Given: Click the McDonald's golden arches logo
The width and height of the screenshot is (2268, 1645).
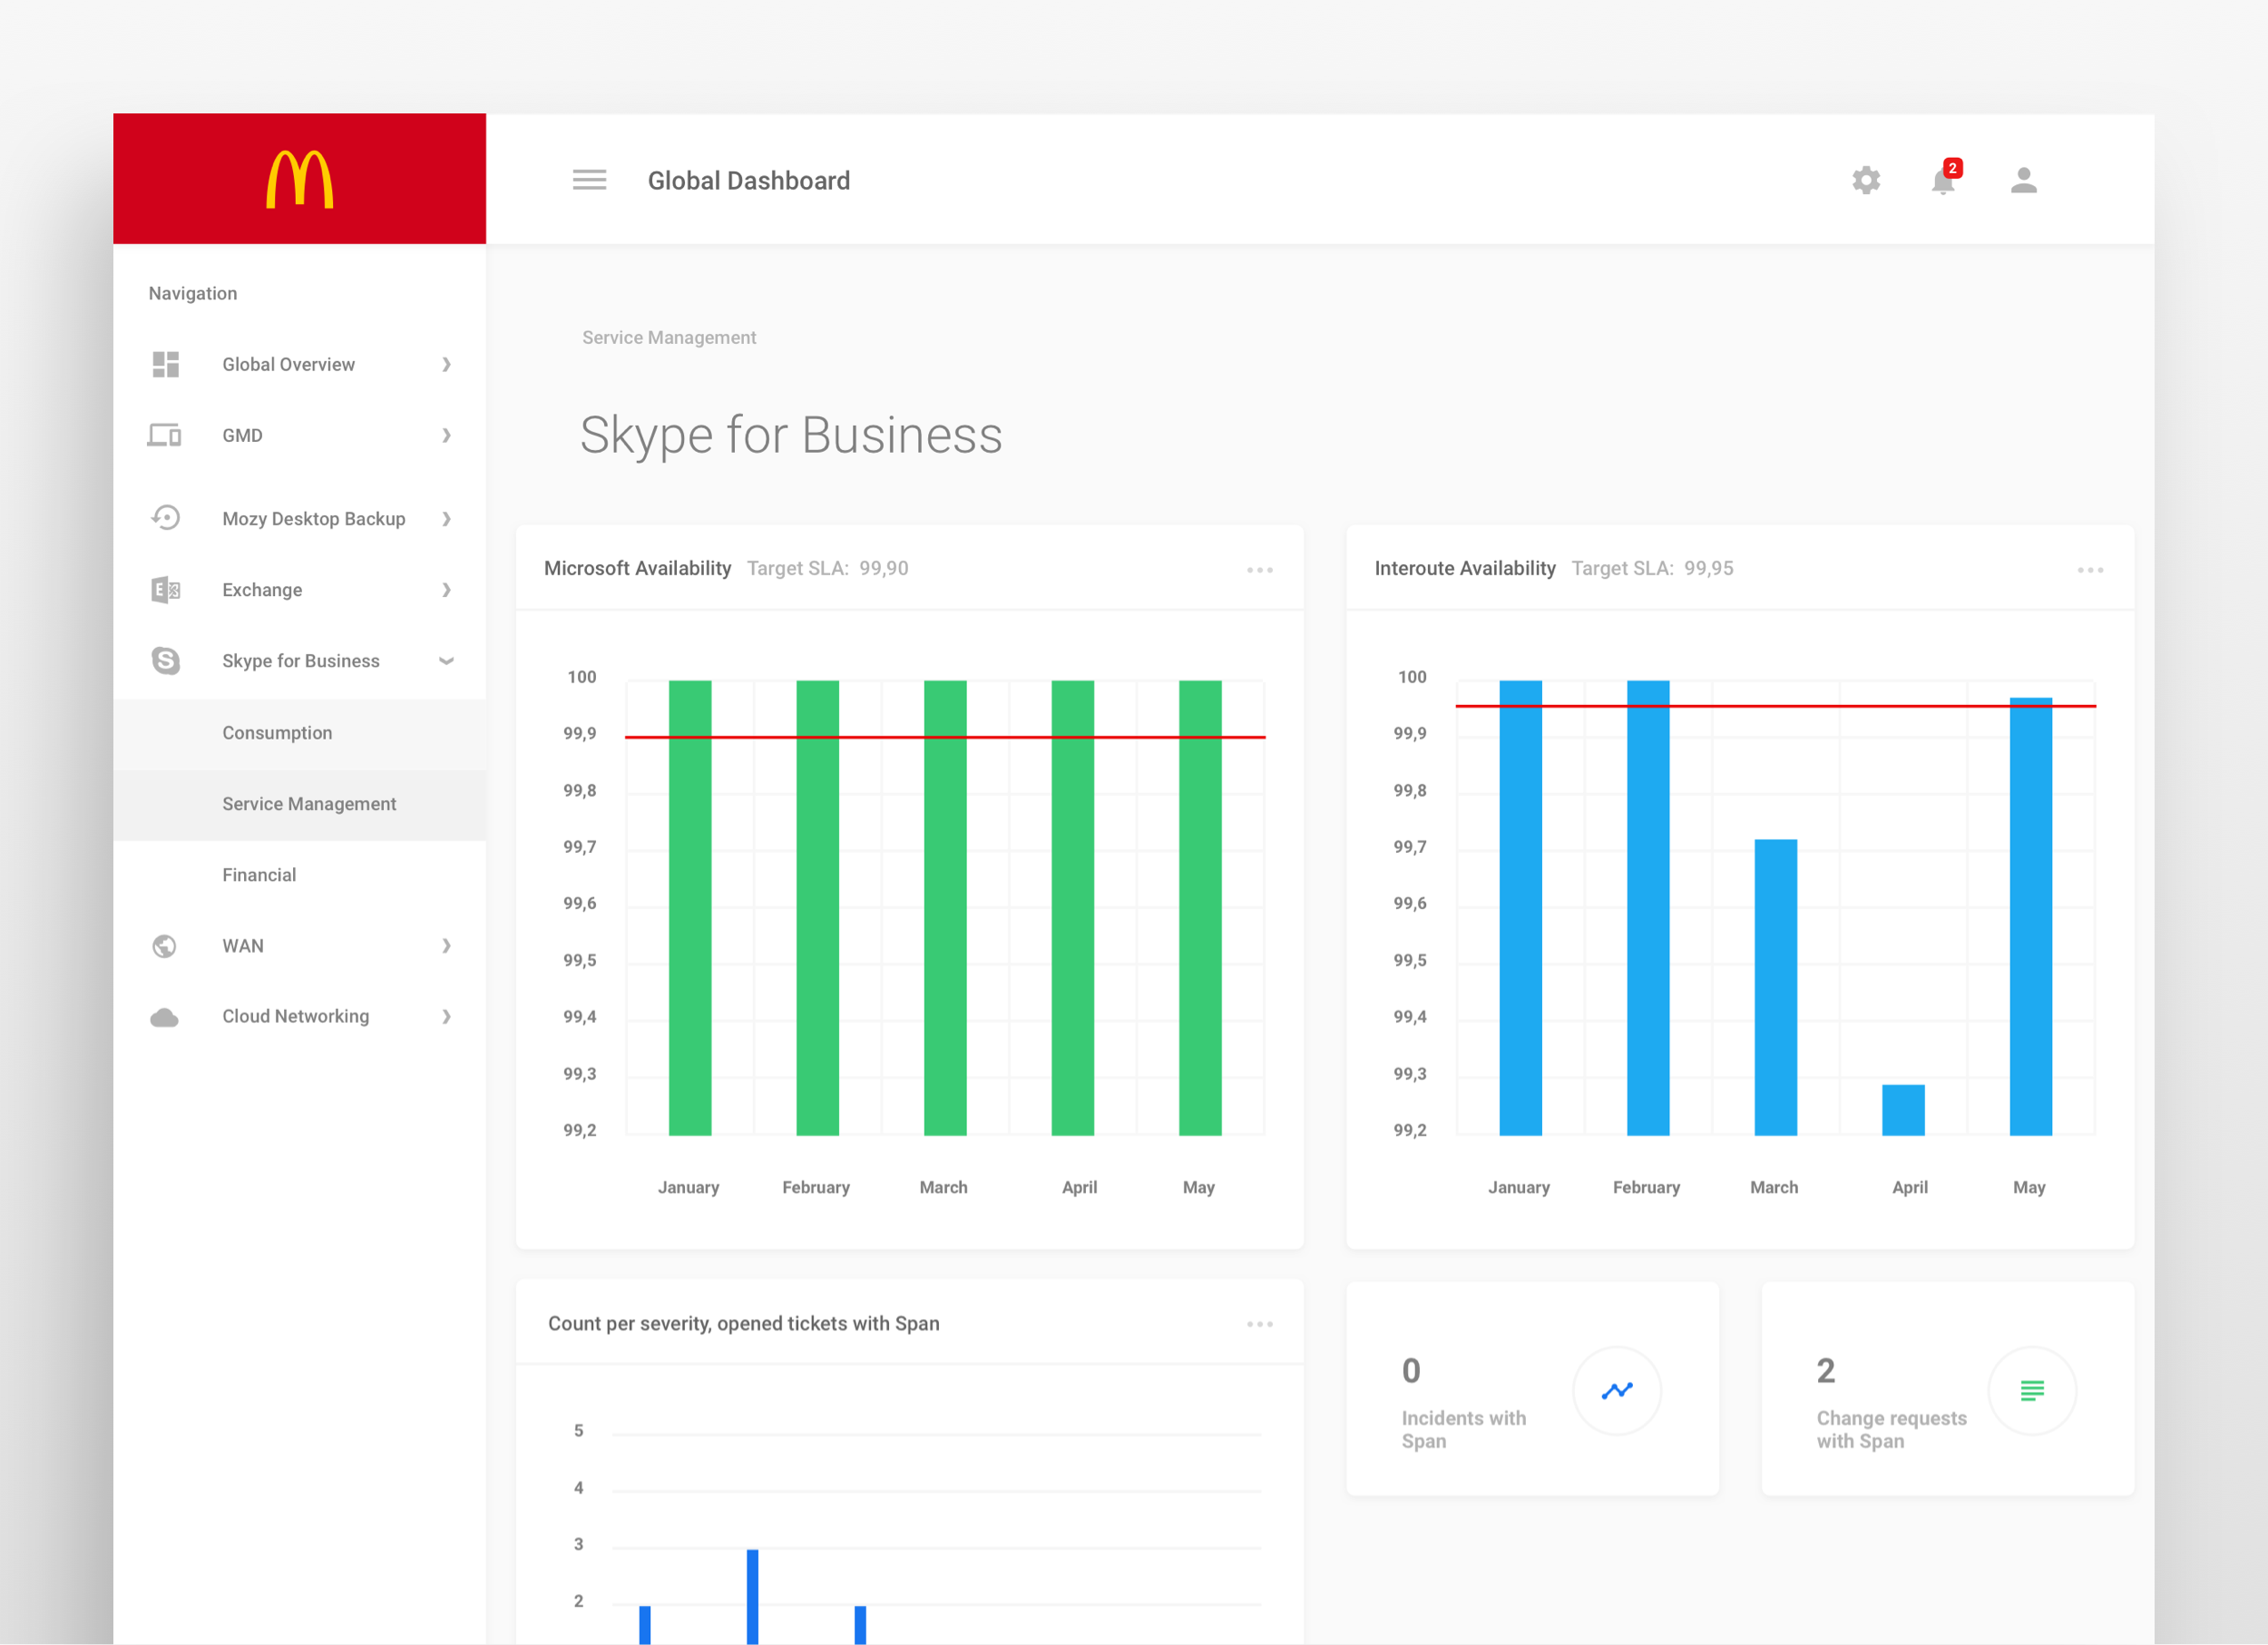Looking at the screenshot, I should click(x=299, y=179).
